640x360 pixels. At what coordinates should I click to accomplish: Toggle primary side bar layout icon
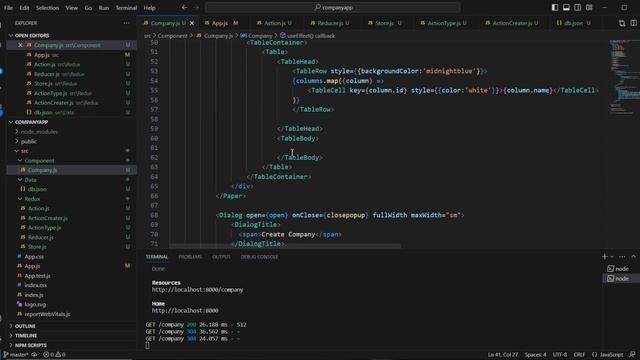tap(555, 7)
